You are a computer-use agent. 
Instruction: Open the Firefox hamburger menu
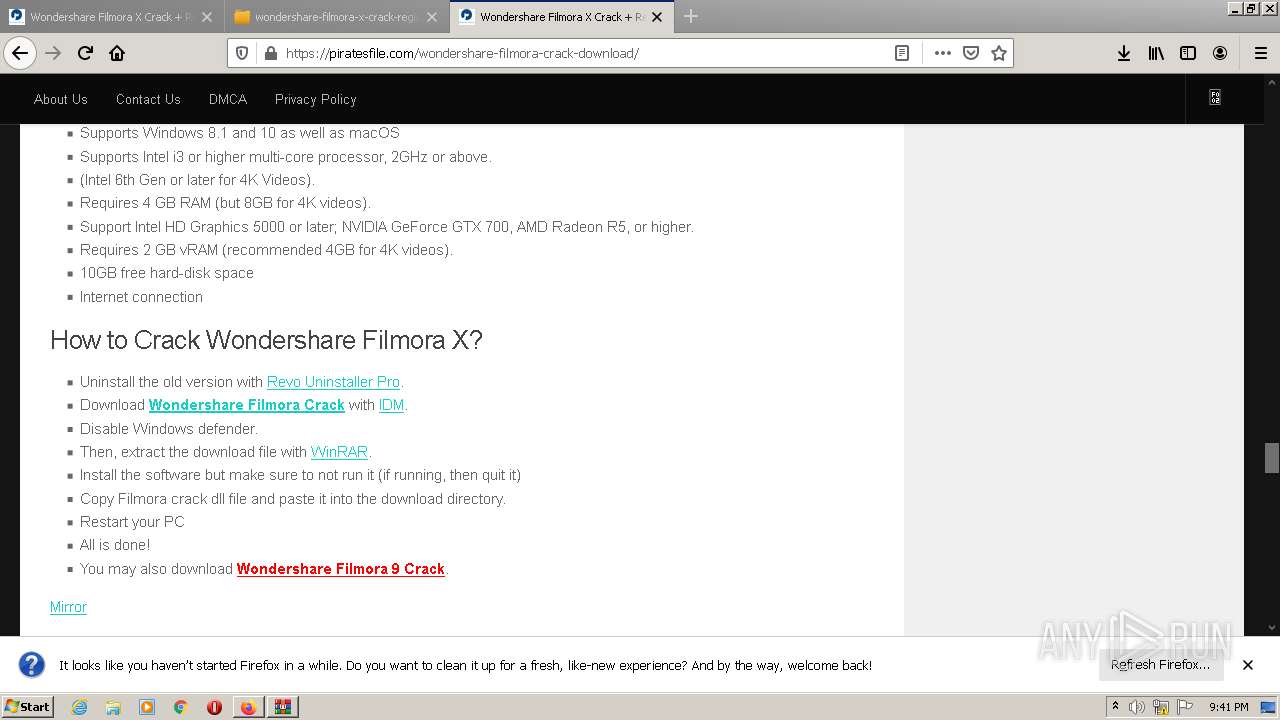pyautogui.click(x=1260, y=53)
